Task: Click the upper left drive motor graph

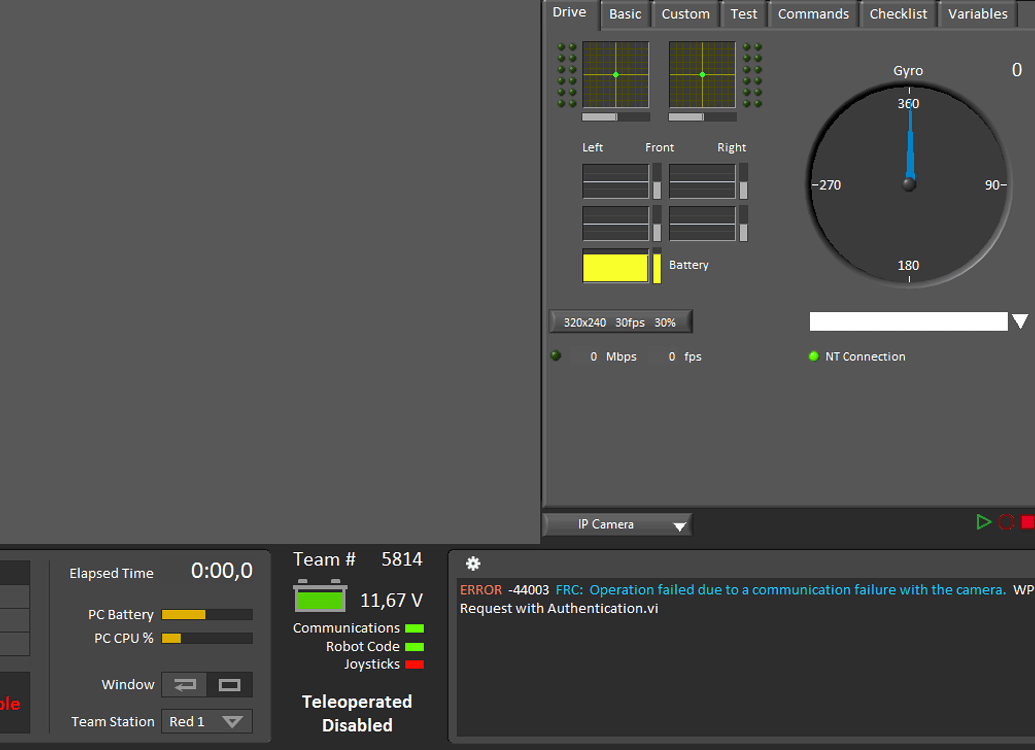Action: pyautogui.click(x=615, y=181)
